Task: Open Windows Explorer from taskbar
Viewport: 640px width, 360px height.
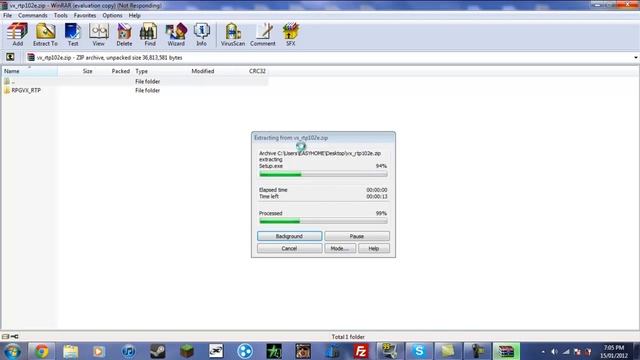Action: pos(71,351)
